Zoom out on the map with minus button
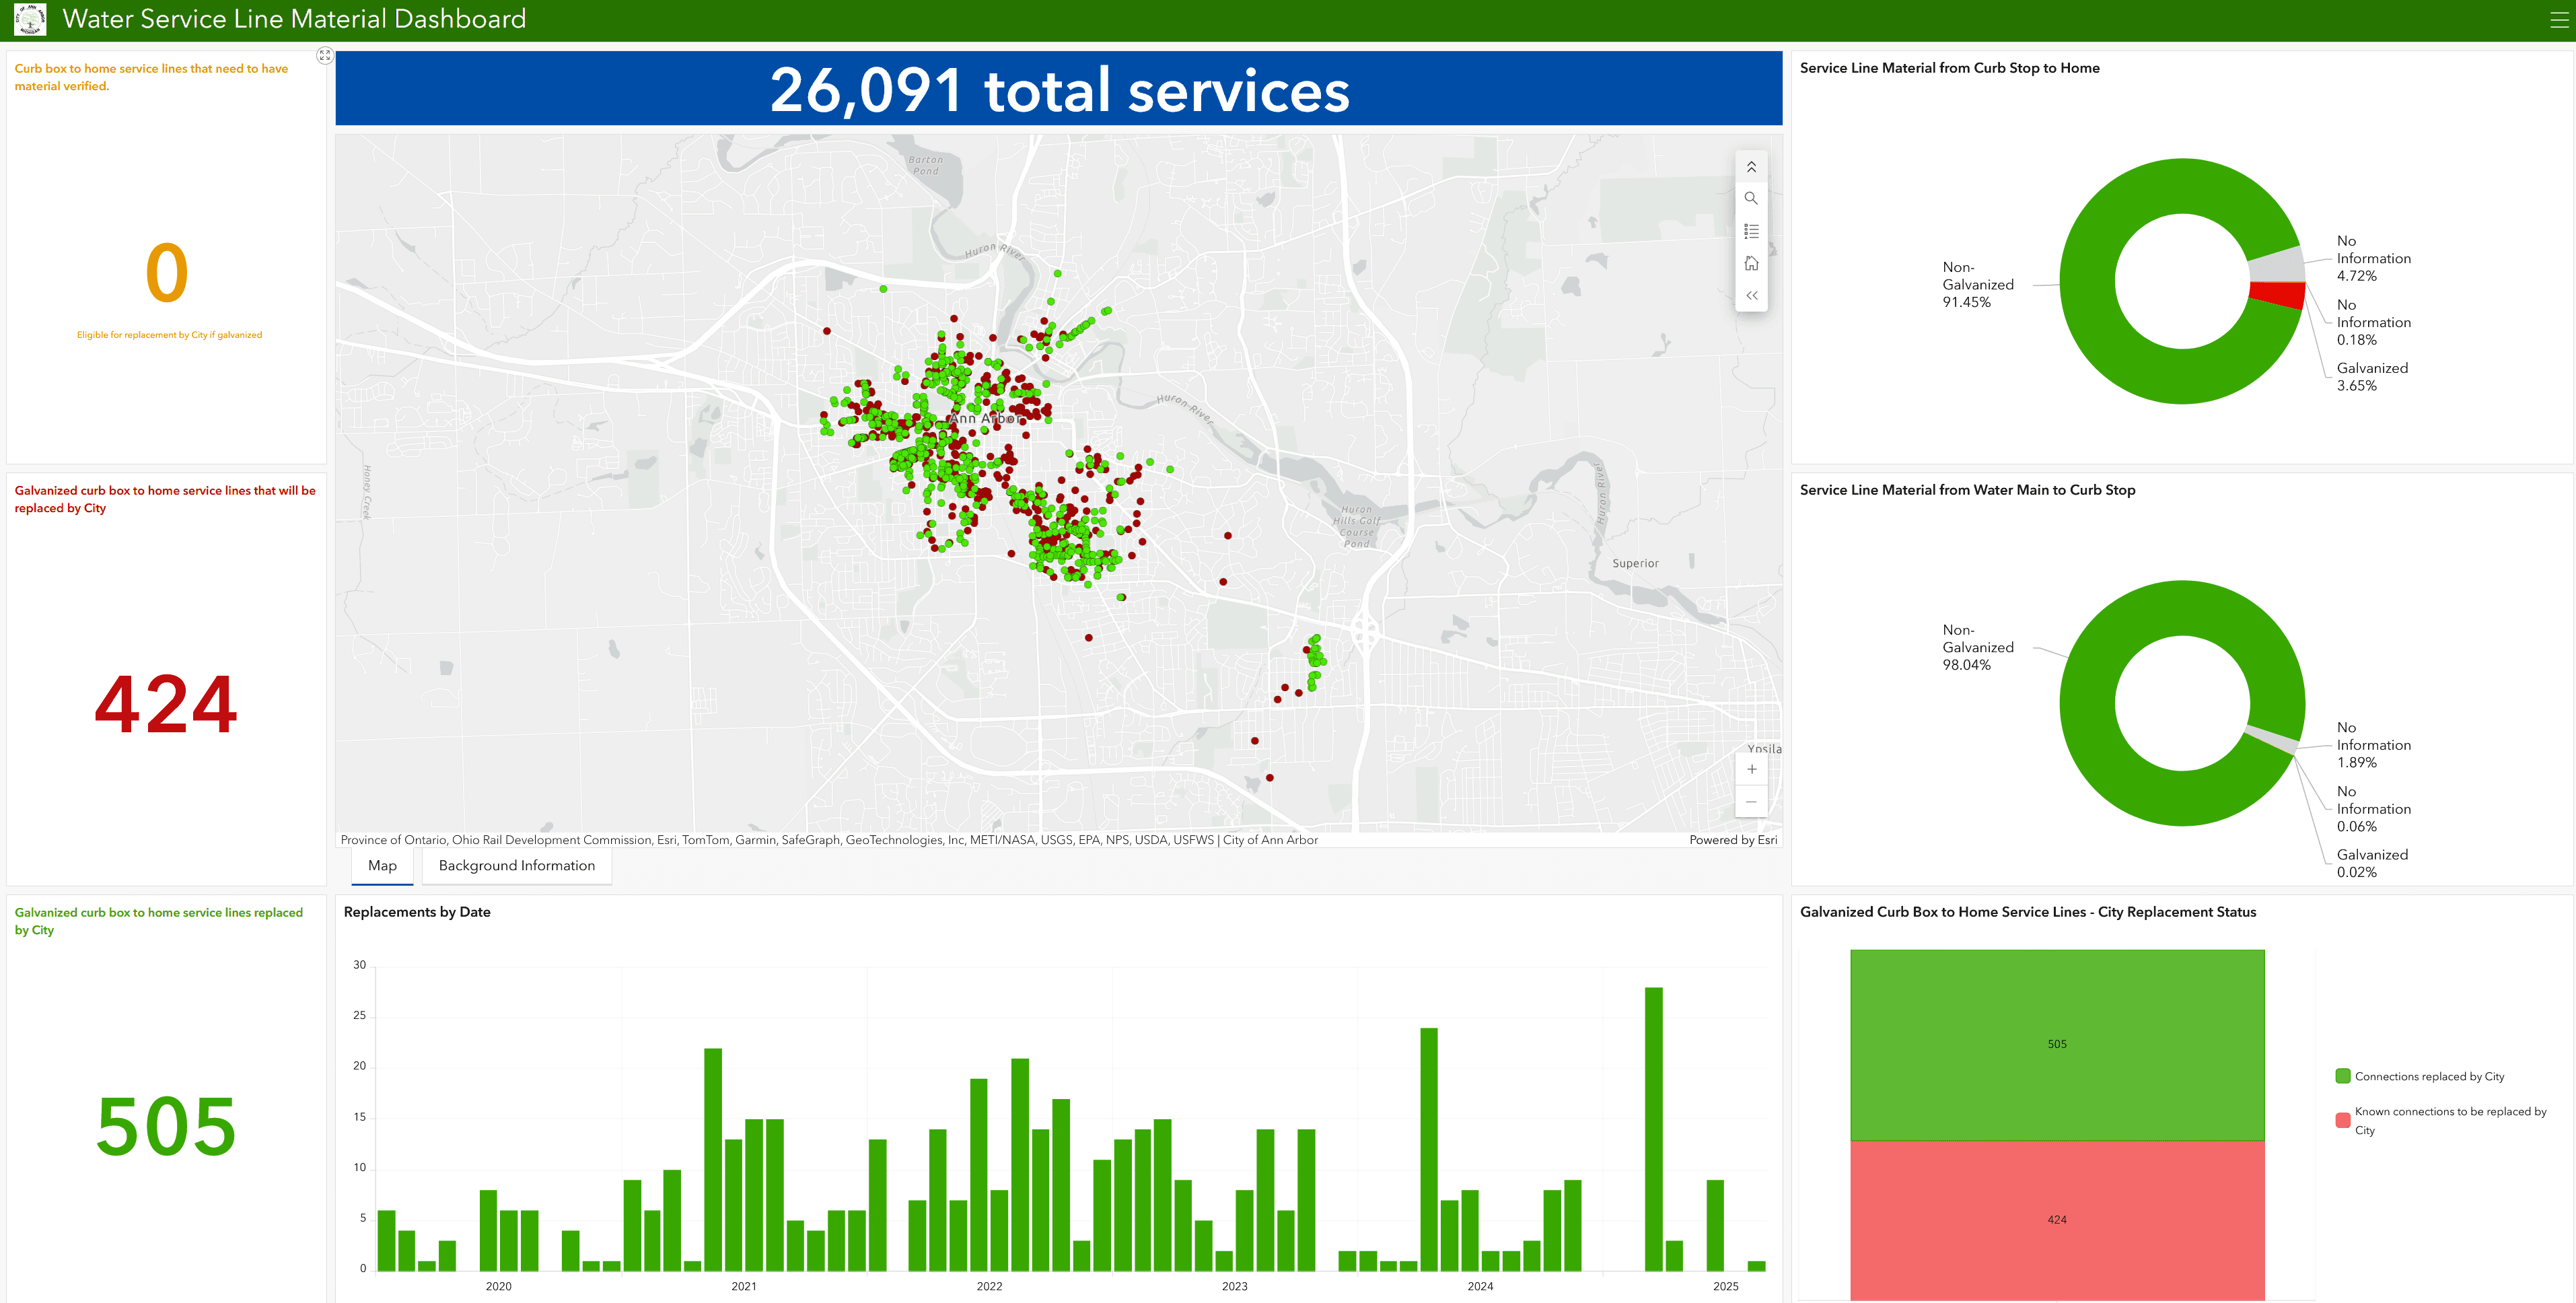This screenshot has width=2576, height=1303. click(1752, 801)
